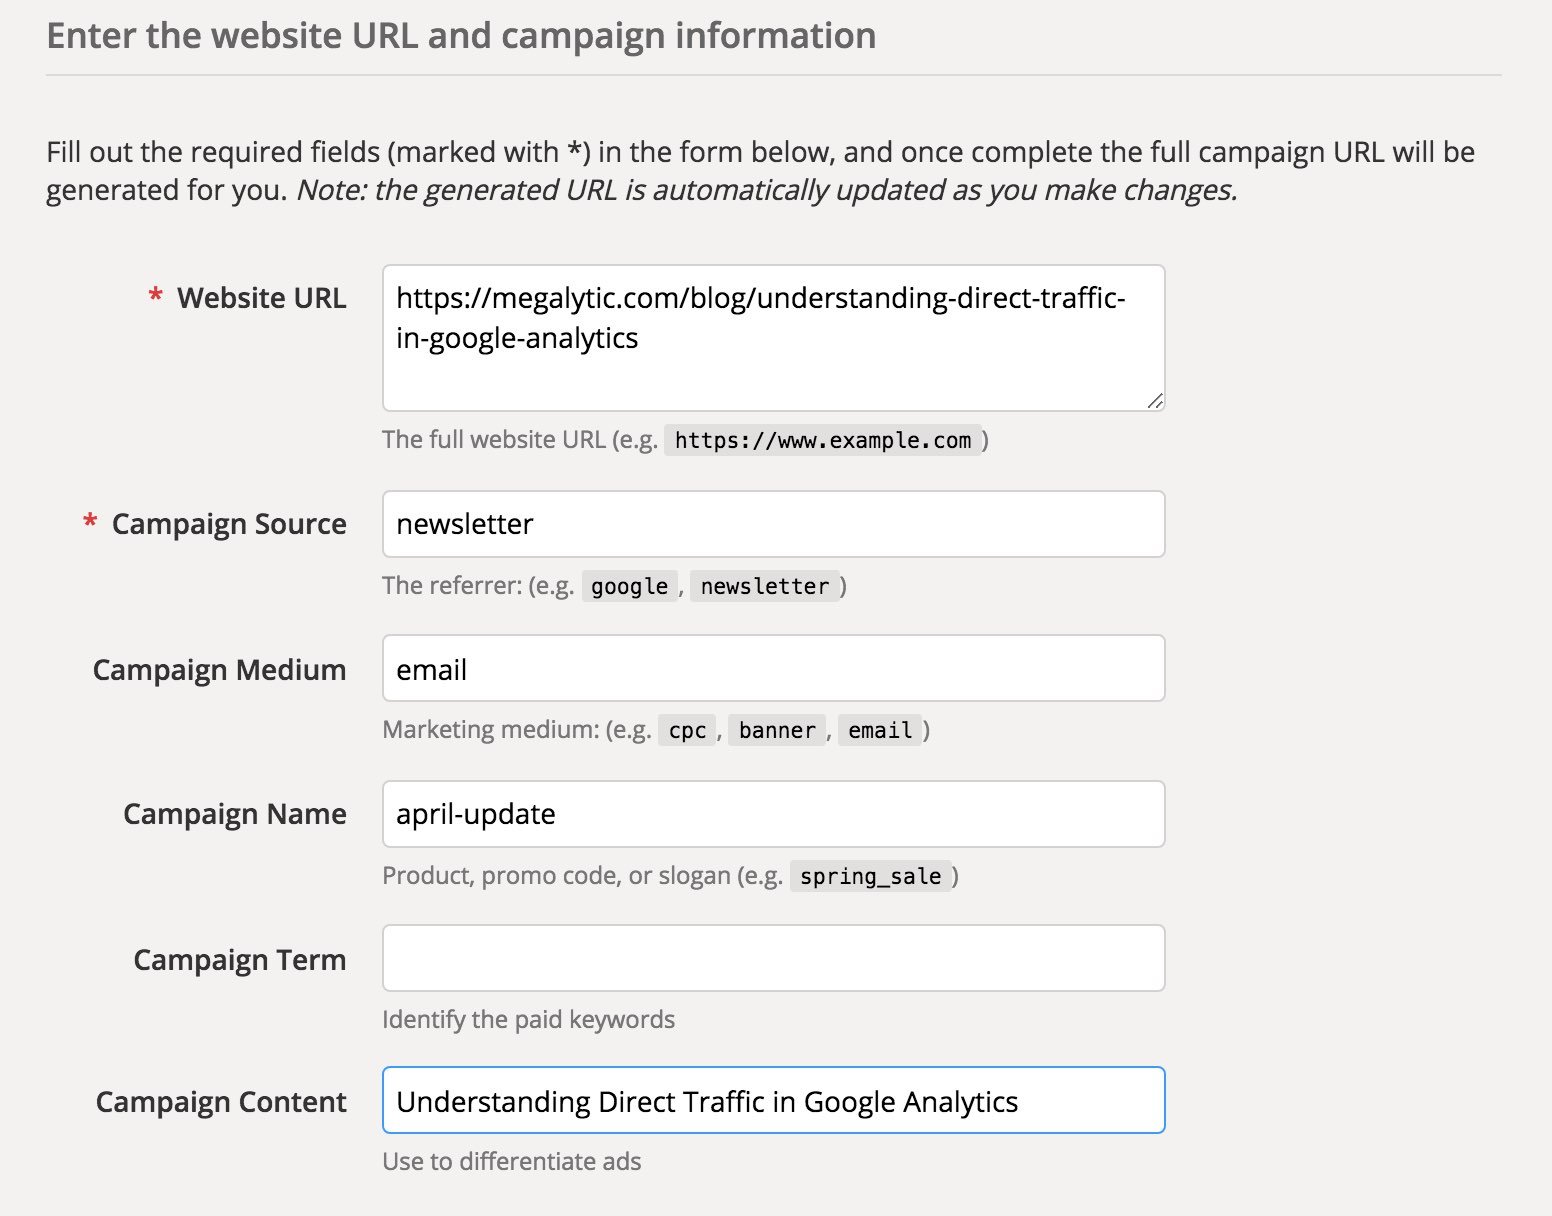
Task: Click the Use to differentiate ads hint
Action: [512, 1161]
